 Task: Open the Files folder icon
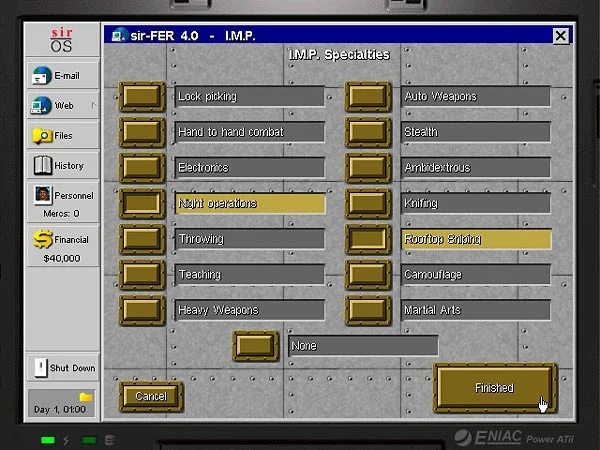(x=42, y=135)
